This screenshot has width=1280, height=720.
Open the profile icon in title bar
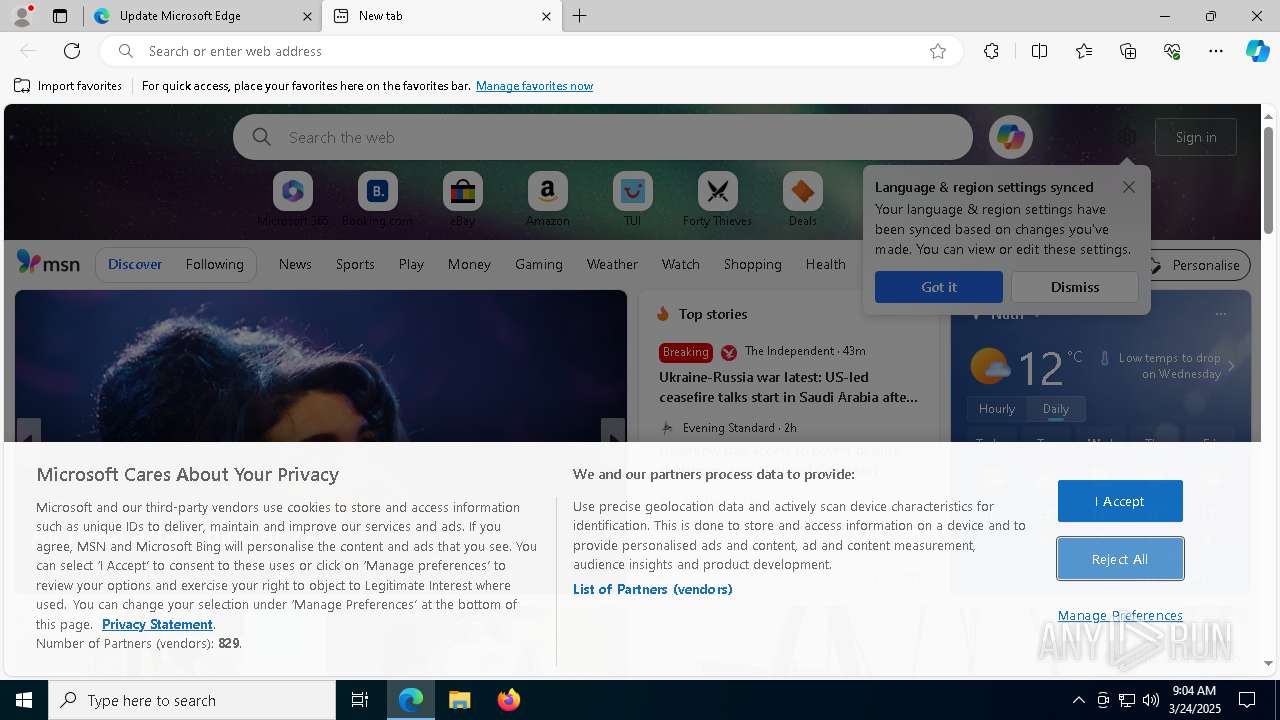tap(22, 16)
